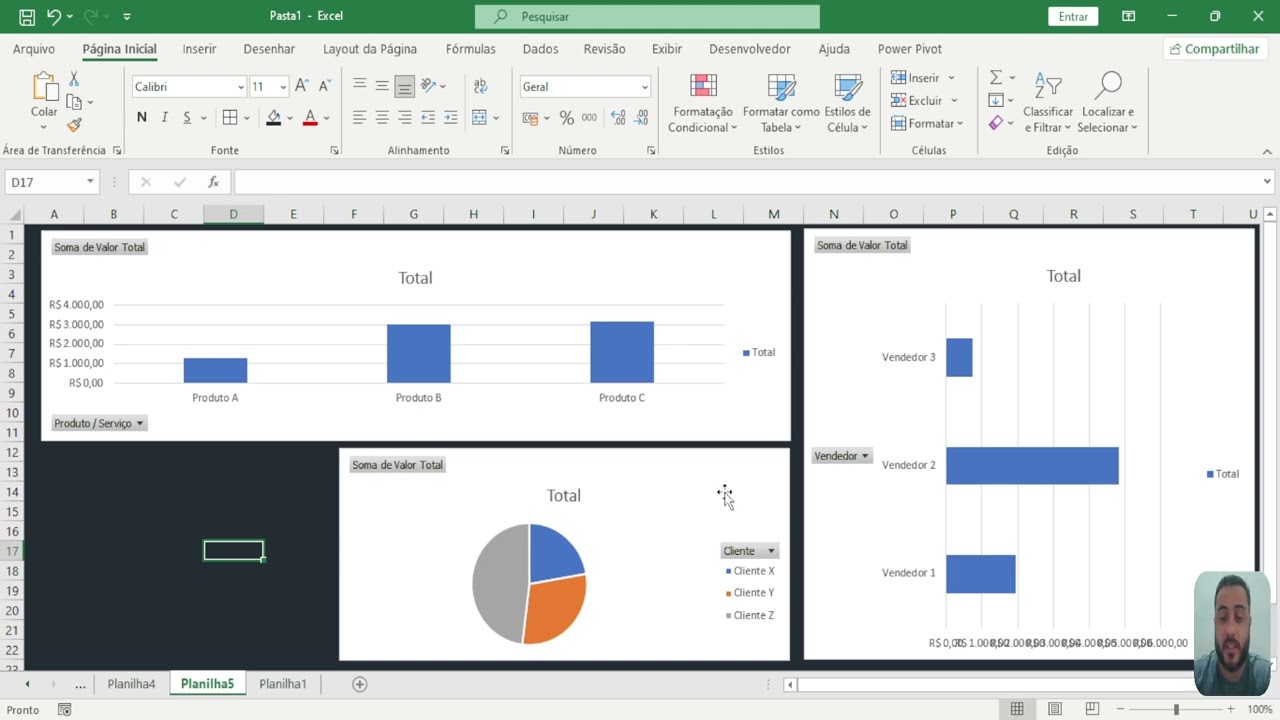Open the Fórmulas ribbon tab
1280x720 pixels.
click(x=470, y=49)
